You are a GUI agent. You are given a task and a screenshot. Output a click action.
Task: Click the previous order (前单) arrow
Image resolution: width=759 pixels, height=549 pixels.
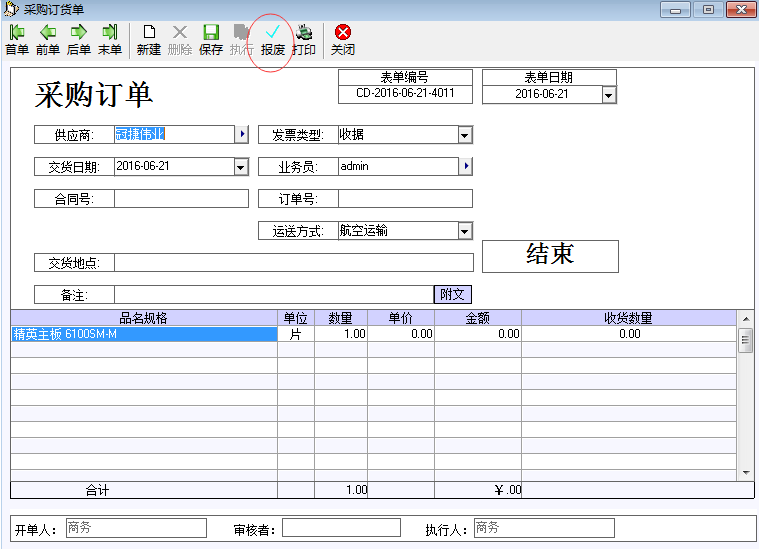(x=48, y=32)
